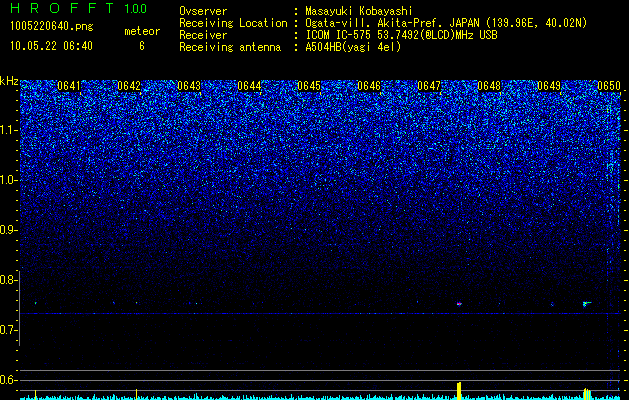629x400 pixels.
Task: Select the Ogata-vill. Akita-Pref. JAPAN location text
Action: 446,24
